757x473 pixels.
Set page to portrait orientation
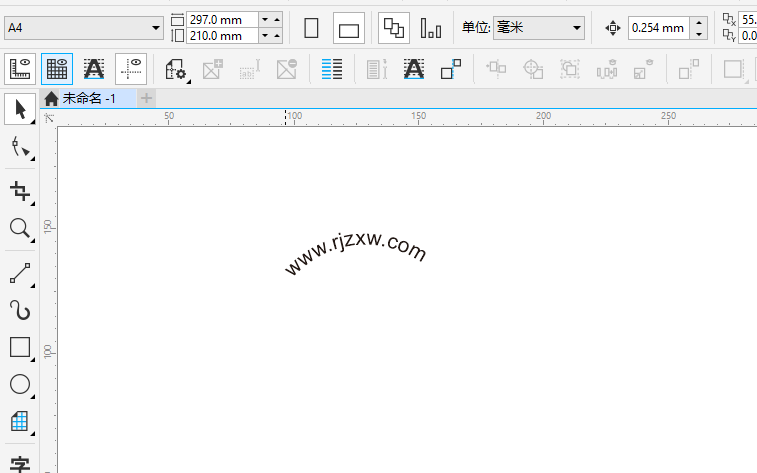(x=311, y=28)
